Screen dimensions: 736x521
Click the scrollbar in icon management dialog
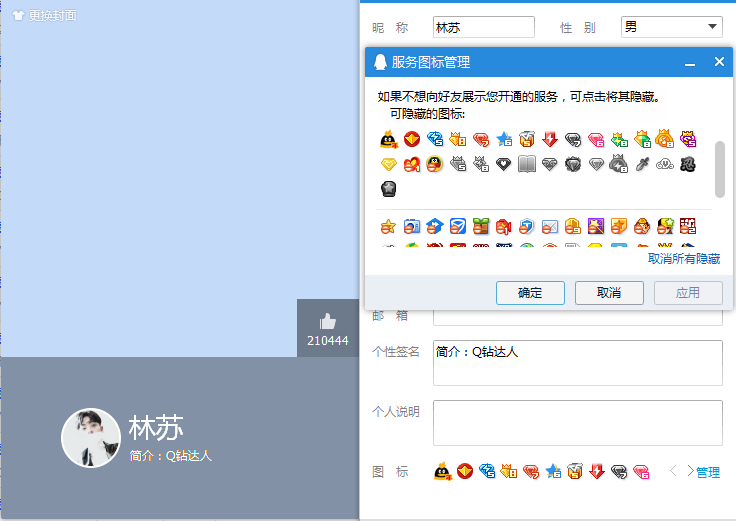pos(720,169)
